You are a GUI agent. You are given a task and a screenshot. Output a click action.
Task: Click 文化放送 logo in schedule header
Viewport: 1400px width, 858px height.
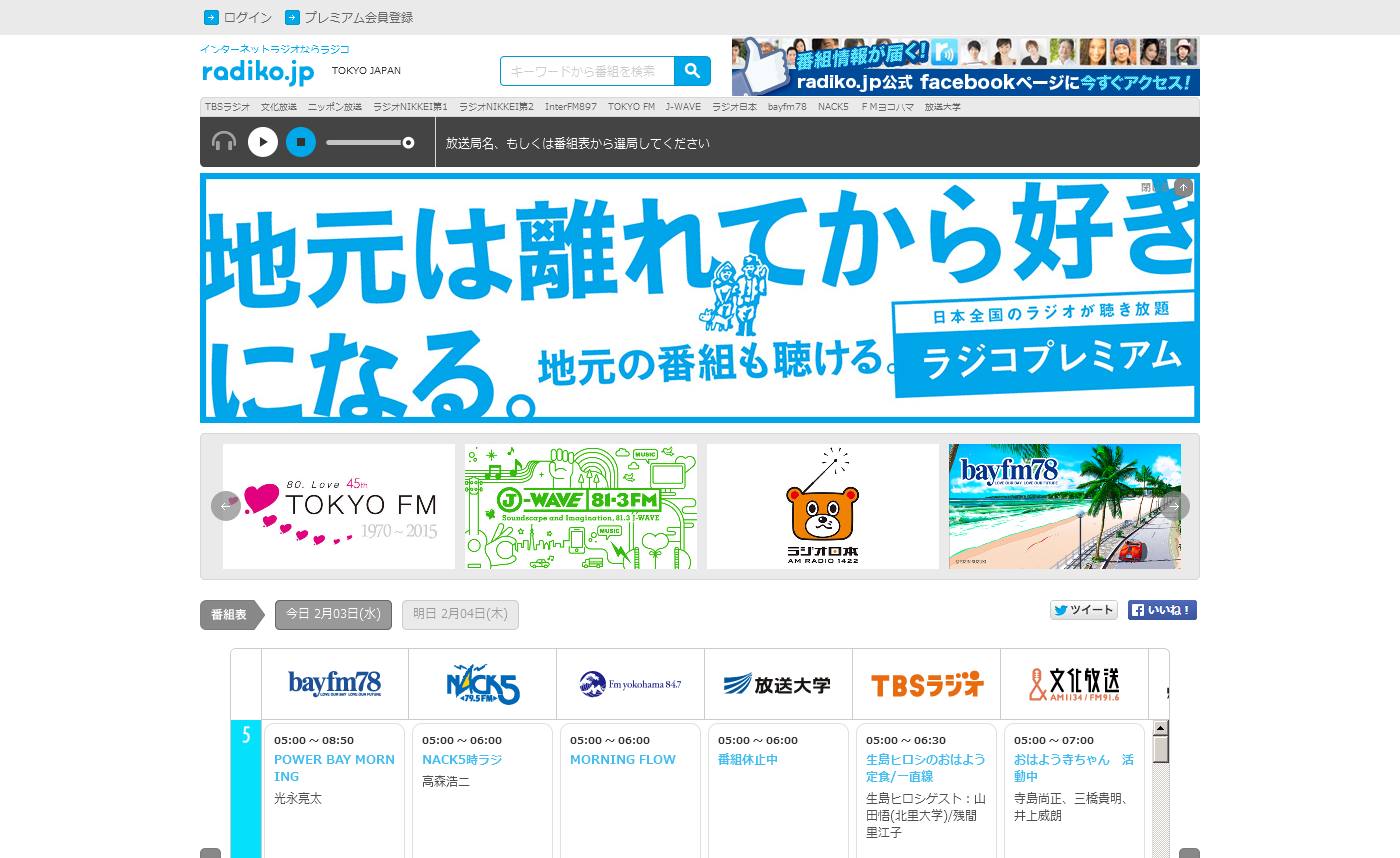pos(1075,684)
